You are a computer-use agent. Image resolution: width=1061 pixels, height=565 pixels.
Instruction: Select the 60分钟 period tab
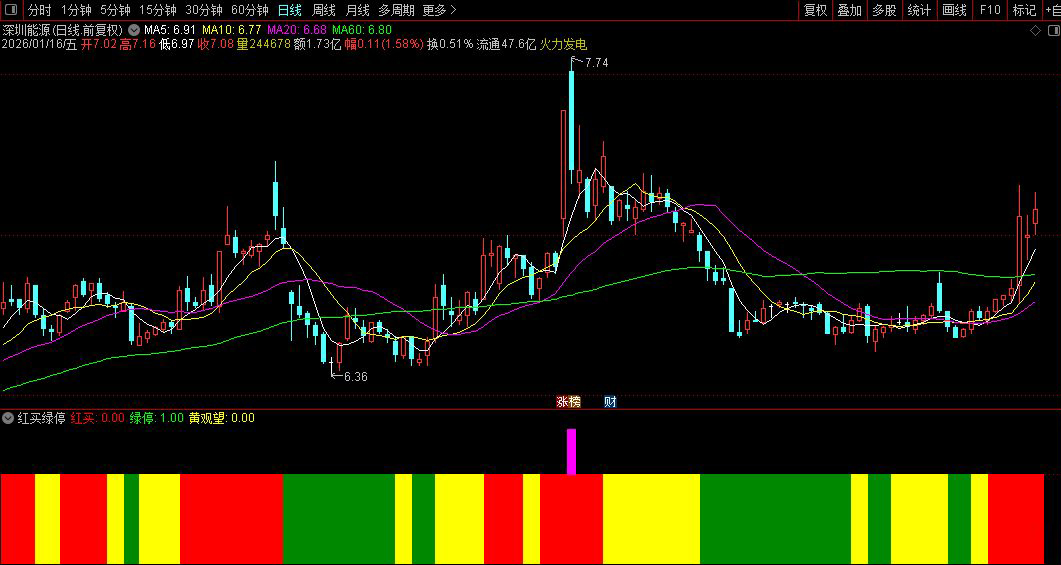(250, 9)
